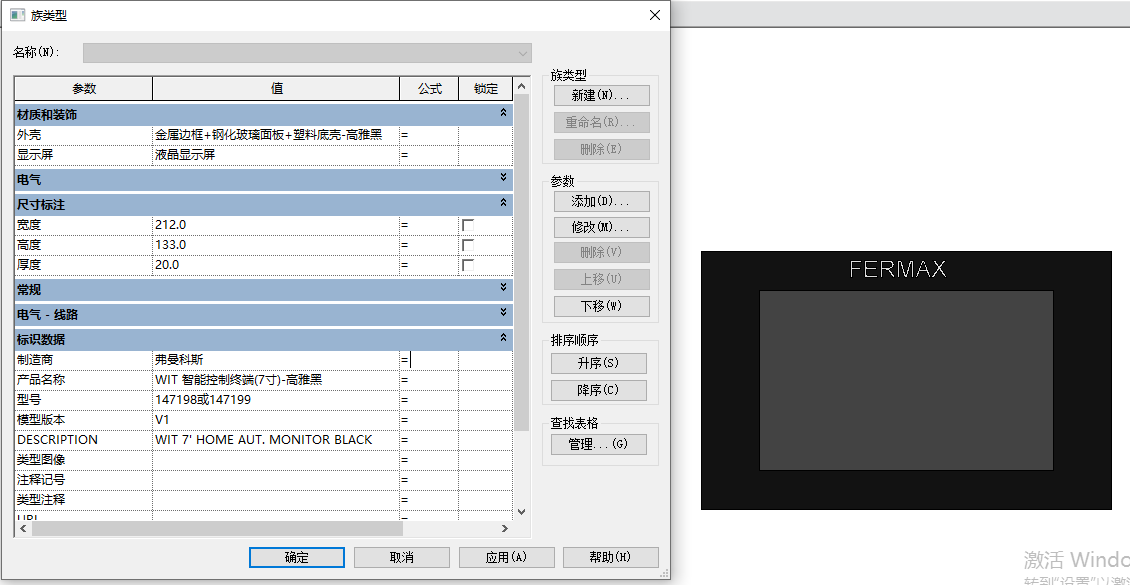Edit the 制造商 value 弗曼科斯
1130x585 pixels.
tap(276, 359)
